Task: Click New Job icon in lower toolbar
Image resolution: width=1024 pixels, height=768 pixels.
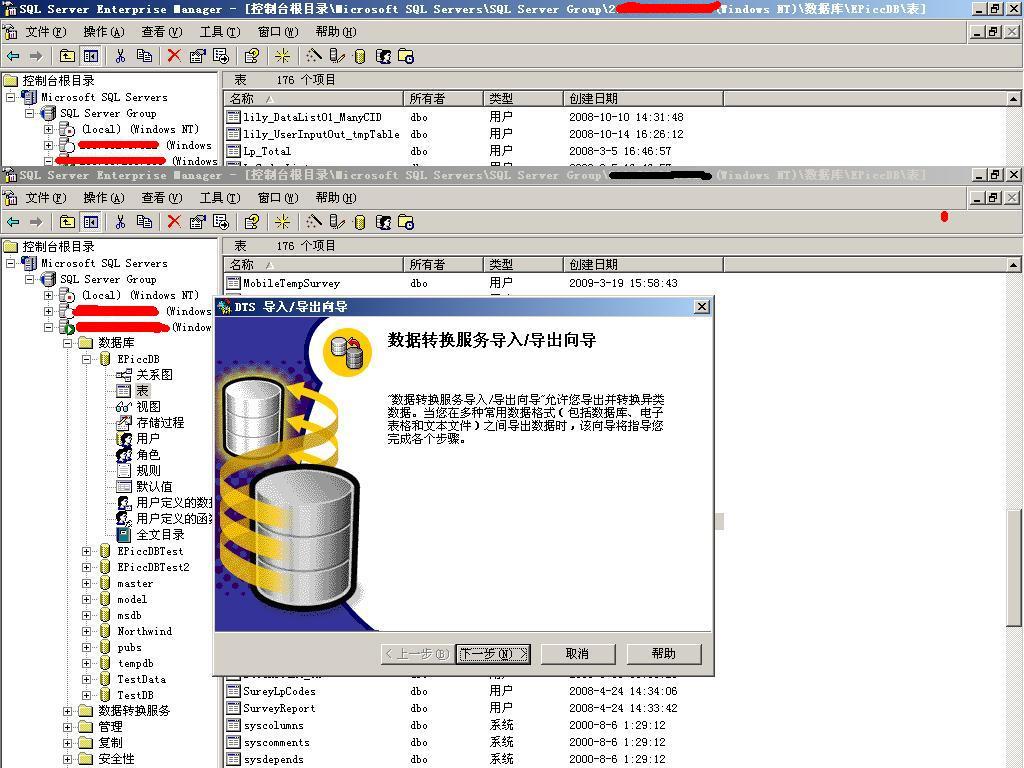Action: [x=406, y=222]
